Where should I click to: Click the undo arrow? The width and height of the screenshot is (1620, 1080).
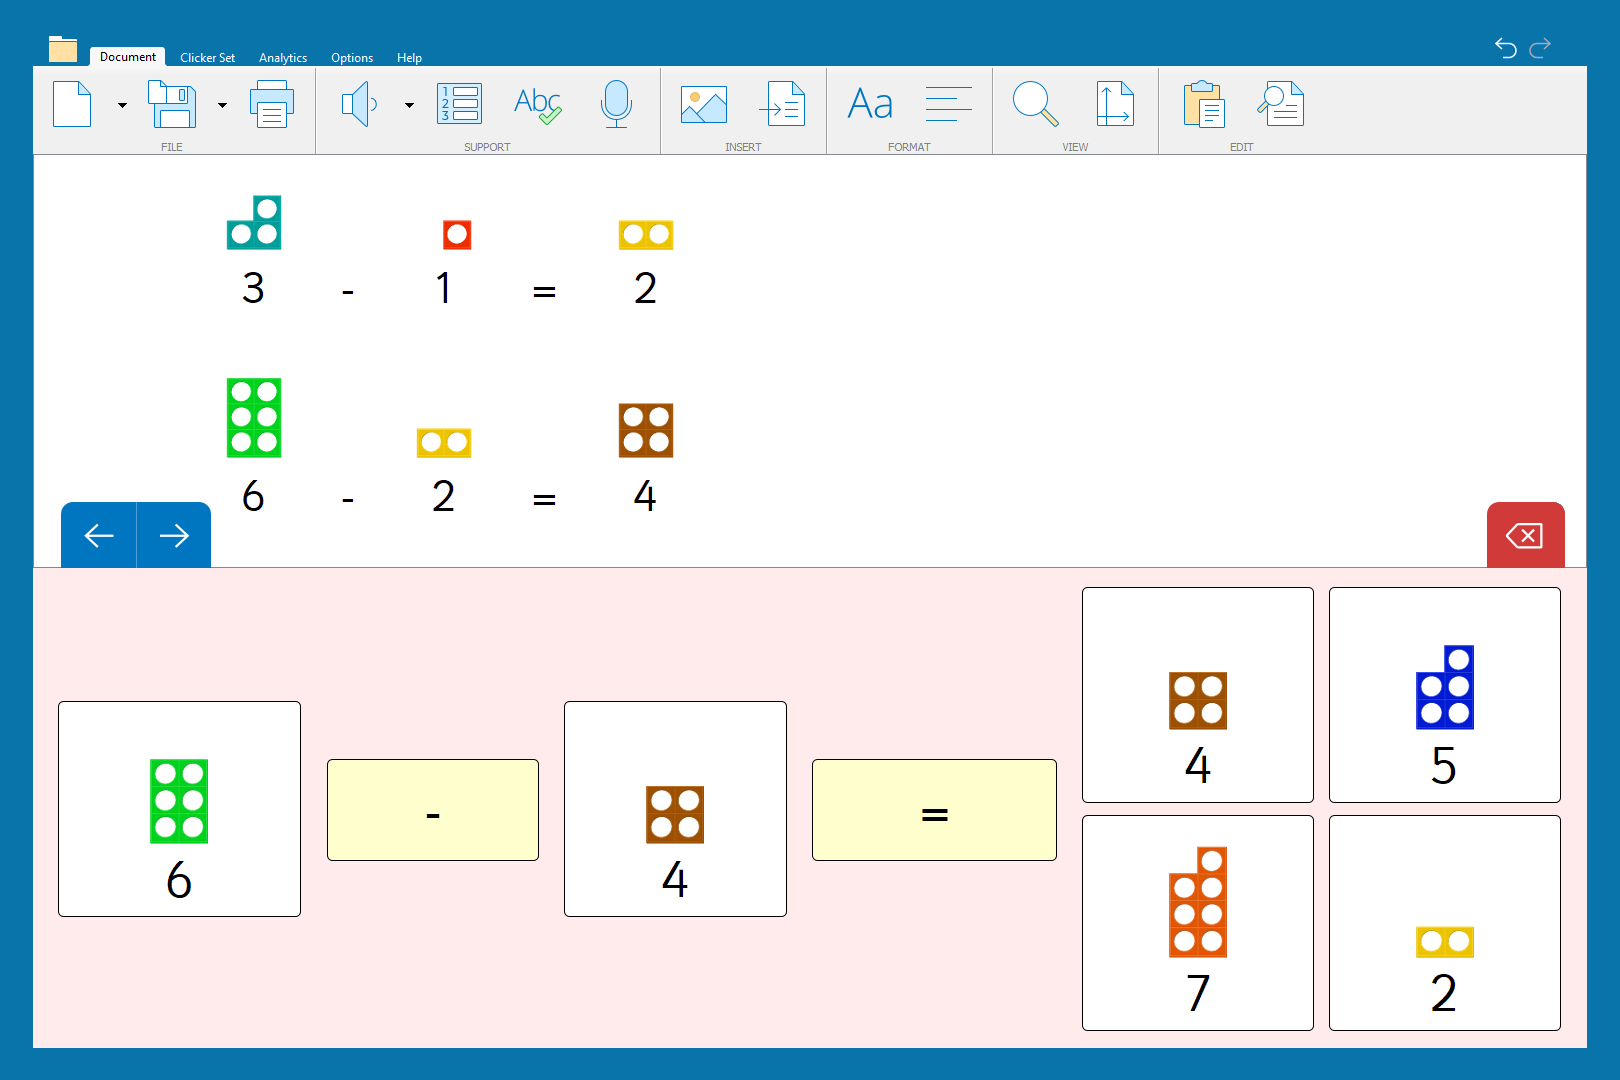pyautogui.click(x=1505, y=47)
